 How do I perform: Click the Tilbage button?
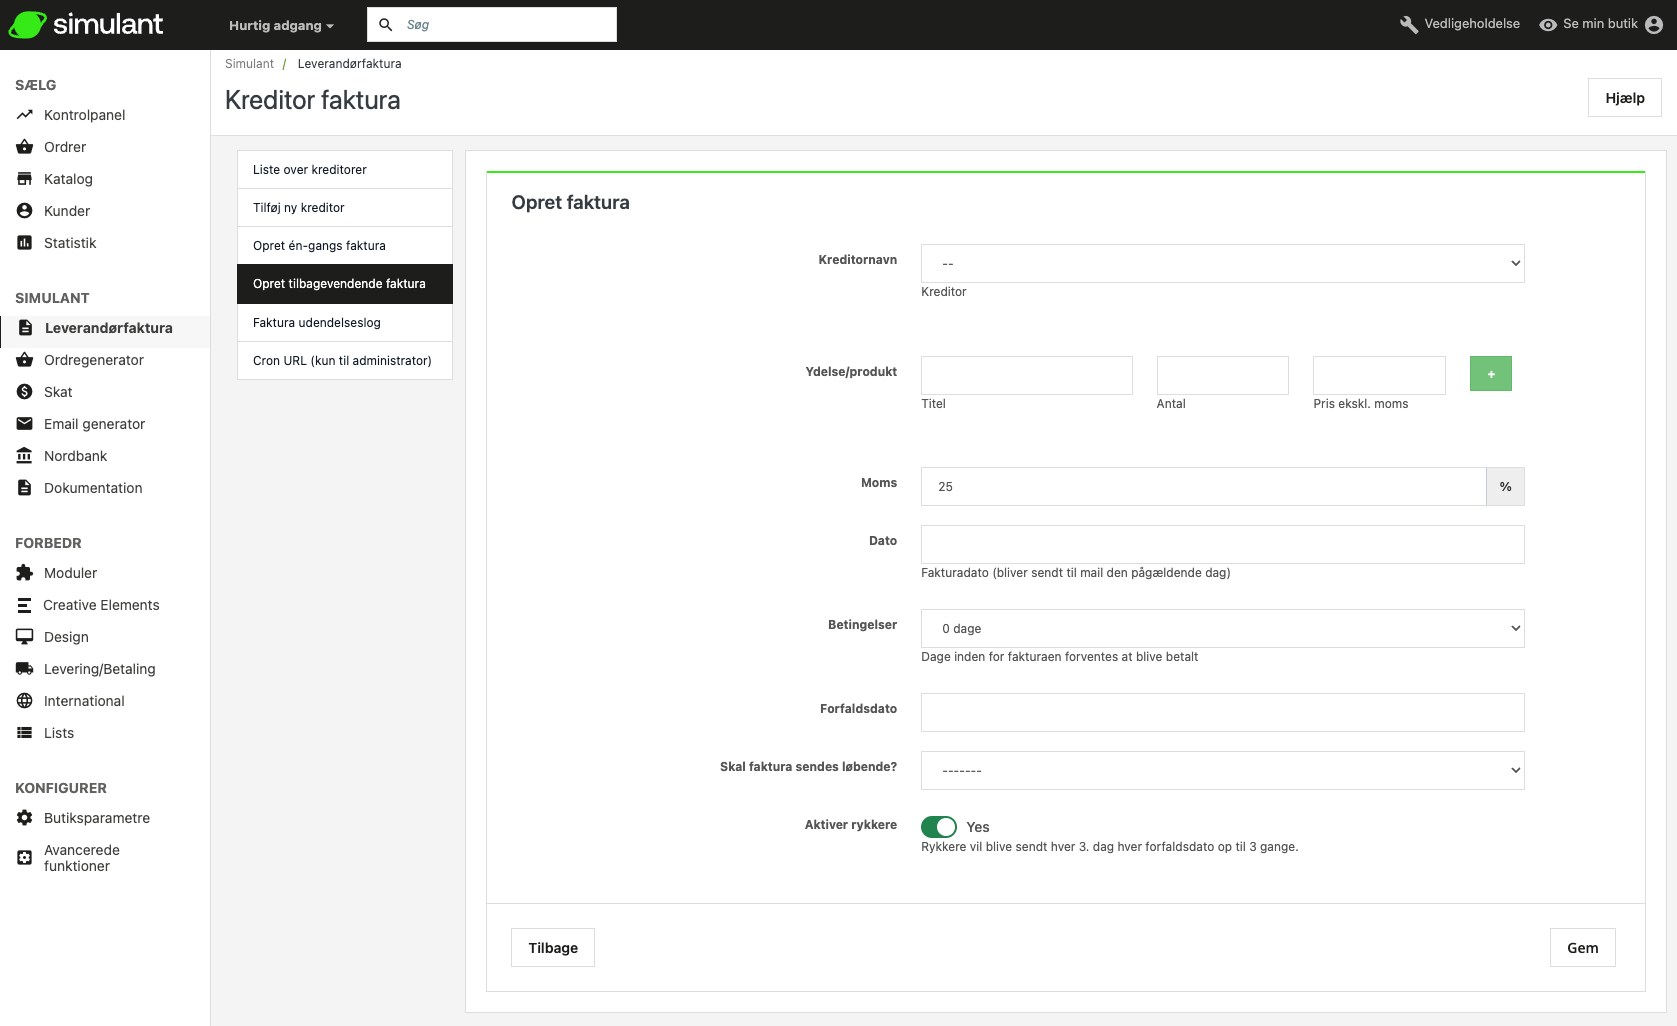[553, 948]
